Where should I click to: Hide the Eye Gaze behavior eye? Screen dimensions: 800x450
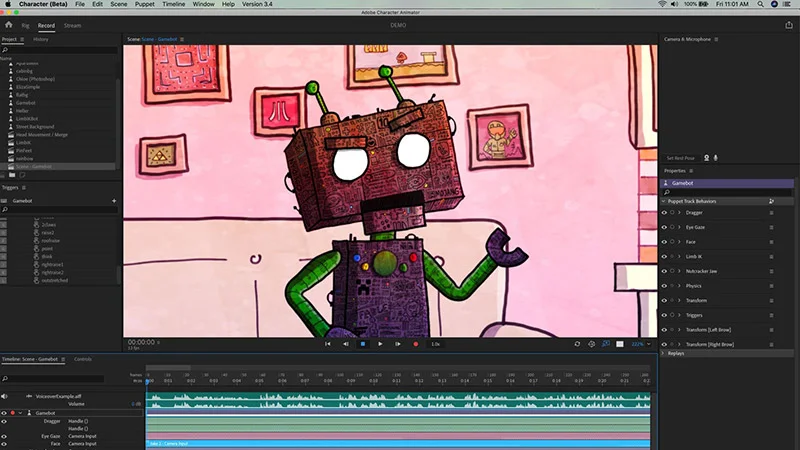click(664, 228)
